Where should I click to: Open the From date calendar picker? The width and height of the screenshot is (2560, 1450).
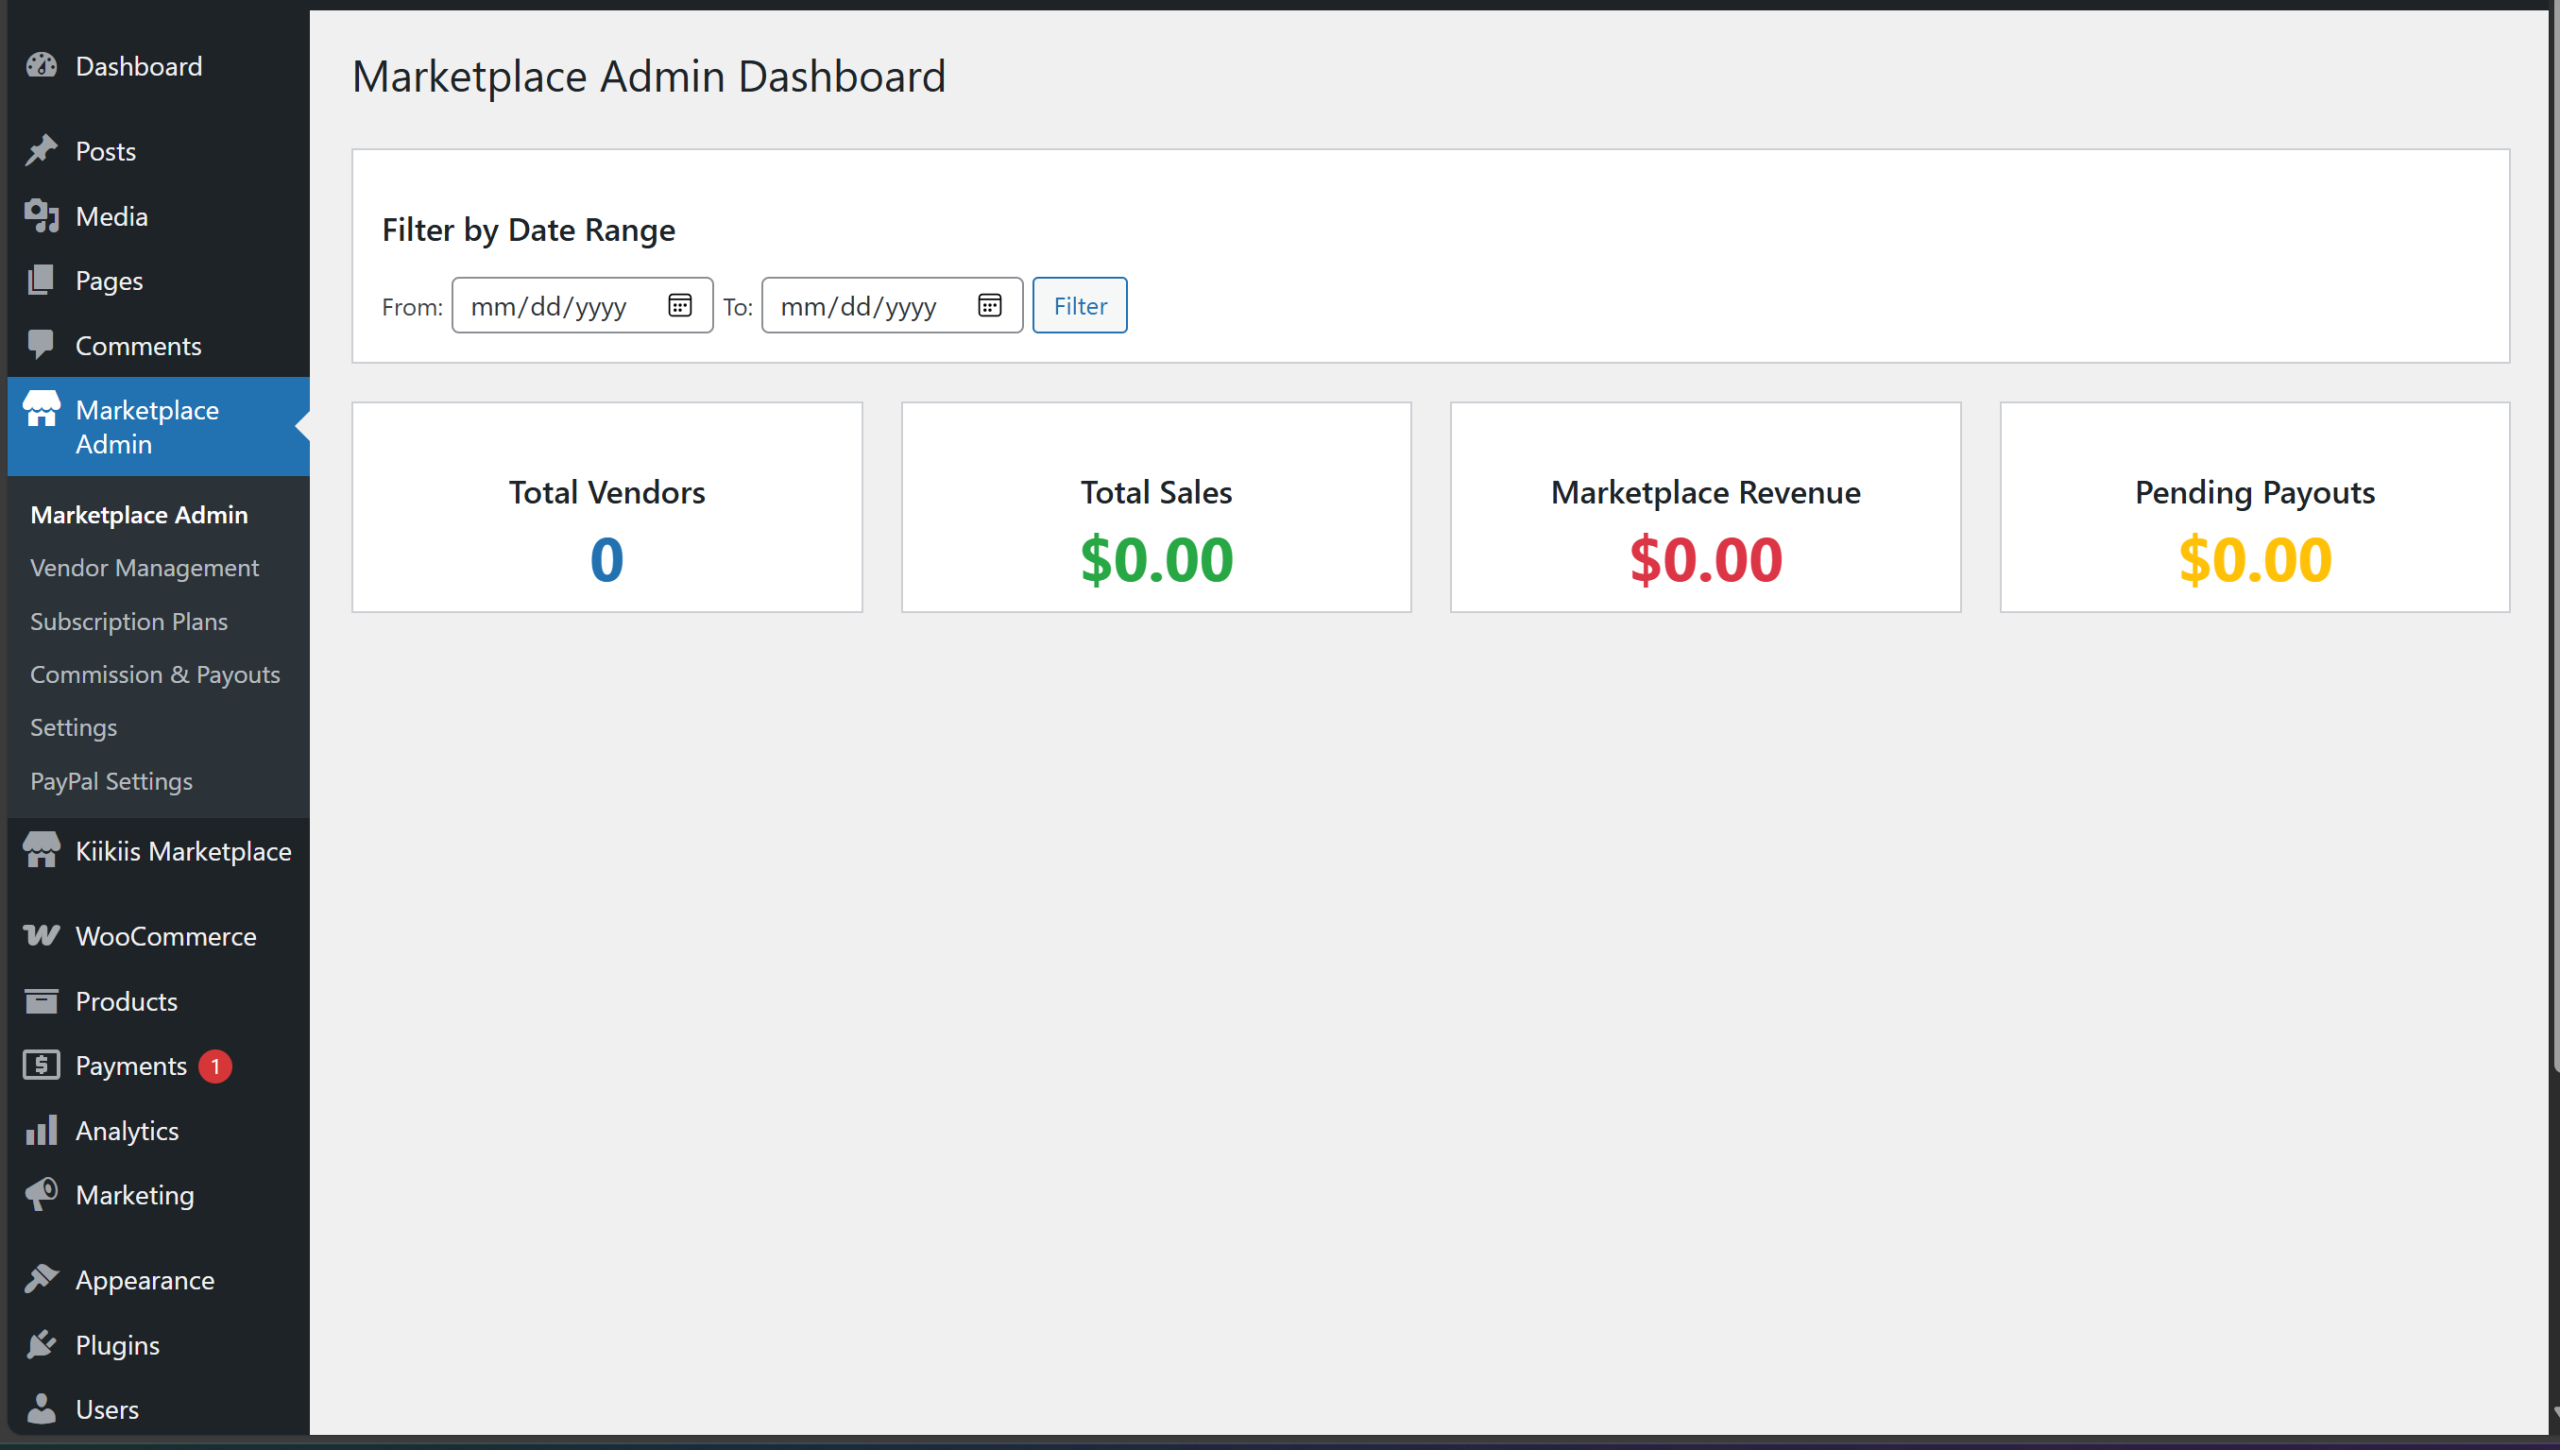680,305
